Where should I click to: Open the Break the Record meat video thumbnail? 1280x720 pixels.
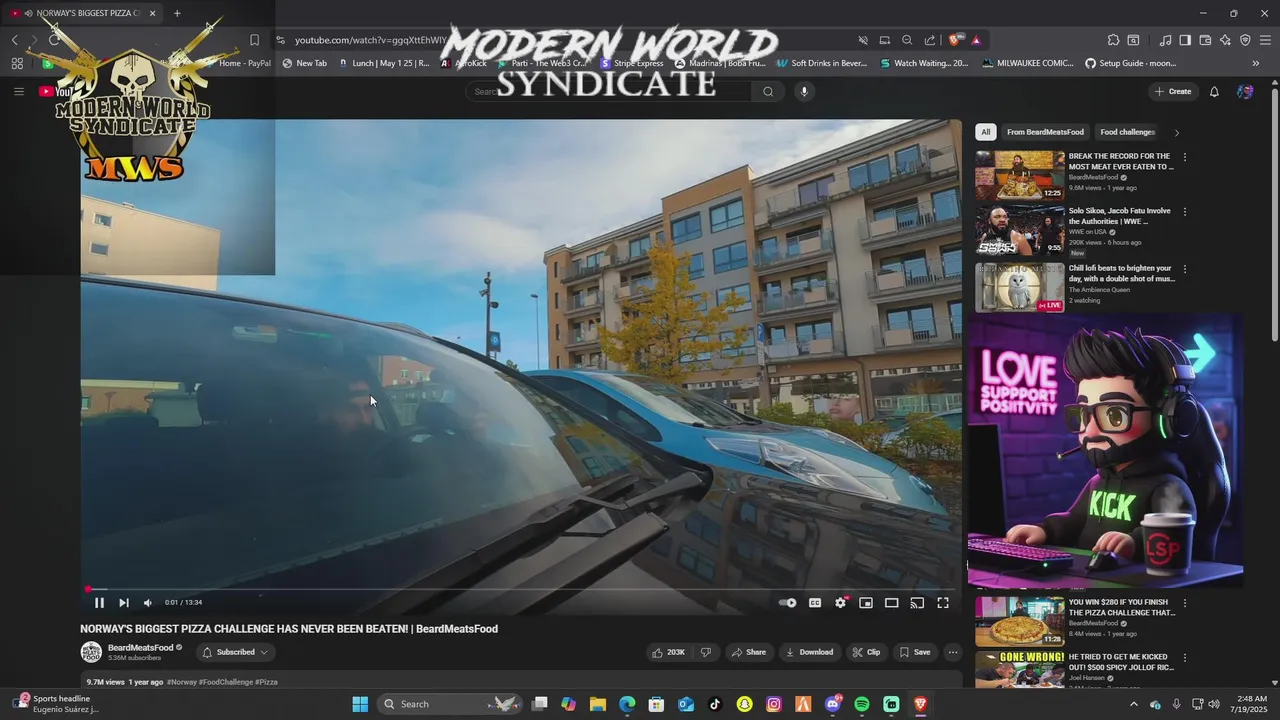pos(1020,175)
